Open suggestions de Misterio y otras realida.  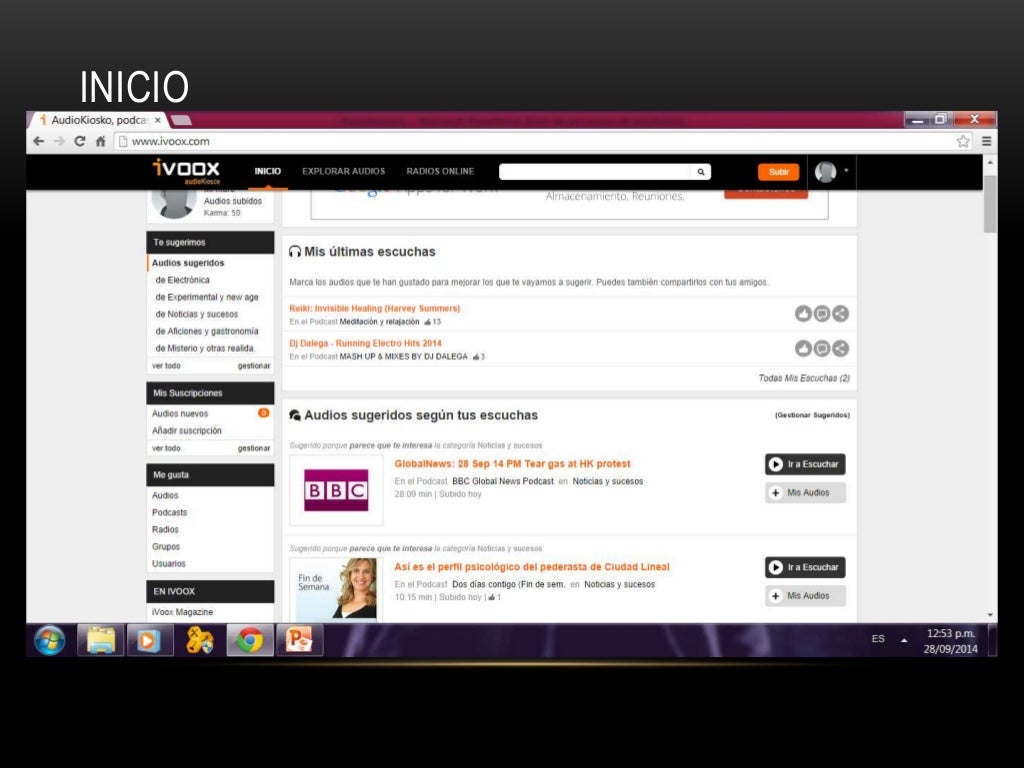[205, 348]
